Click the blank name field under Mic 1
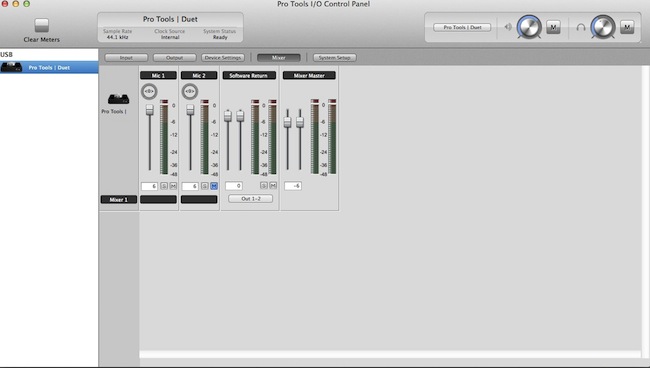Screen dimensions: 650x368 pyautogui.click(x=158, y=200)
